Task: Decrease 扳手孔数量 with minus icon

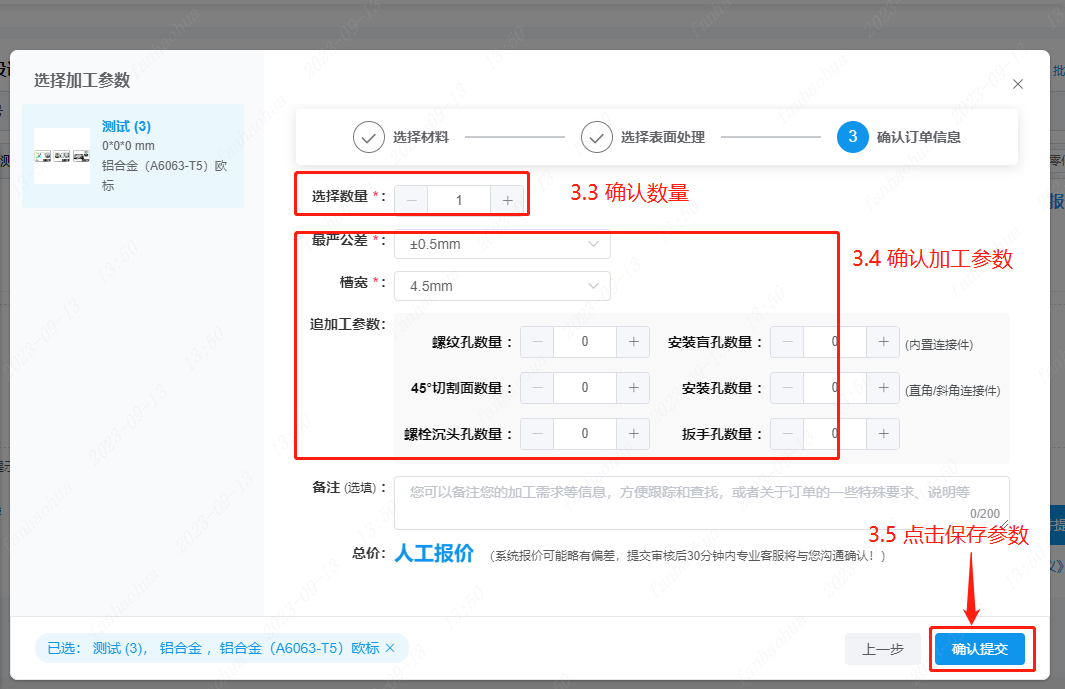Action: coord(787,434)
